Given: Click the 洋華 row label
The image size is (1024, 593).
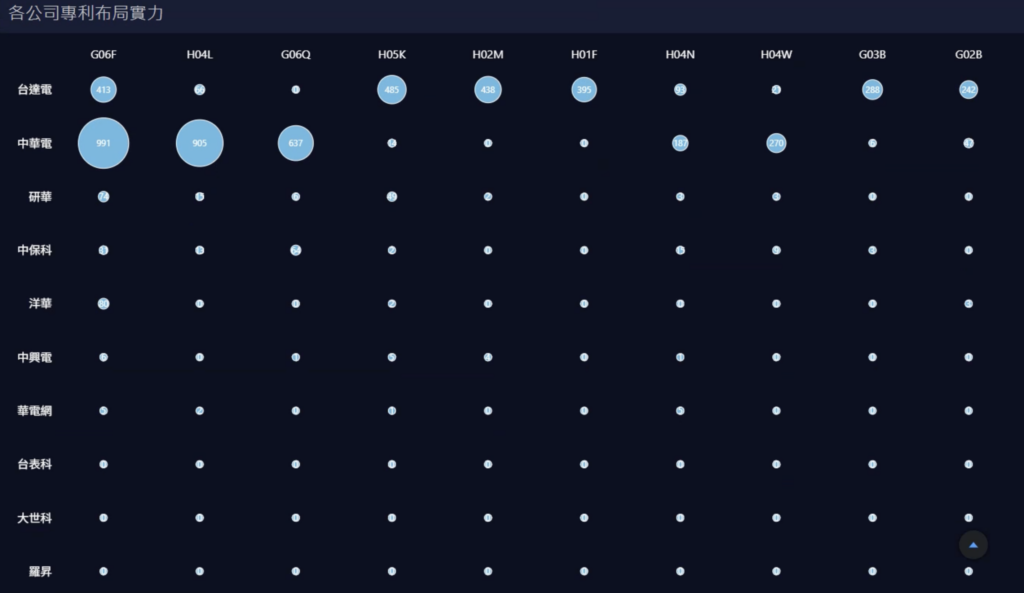Looking at the screenshot, I should 40,304.
